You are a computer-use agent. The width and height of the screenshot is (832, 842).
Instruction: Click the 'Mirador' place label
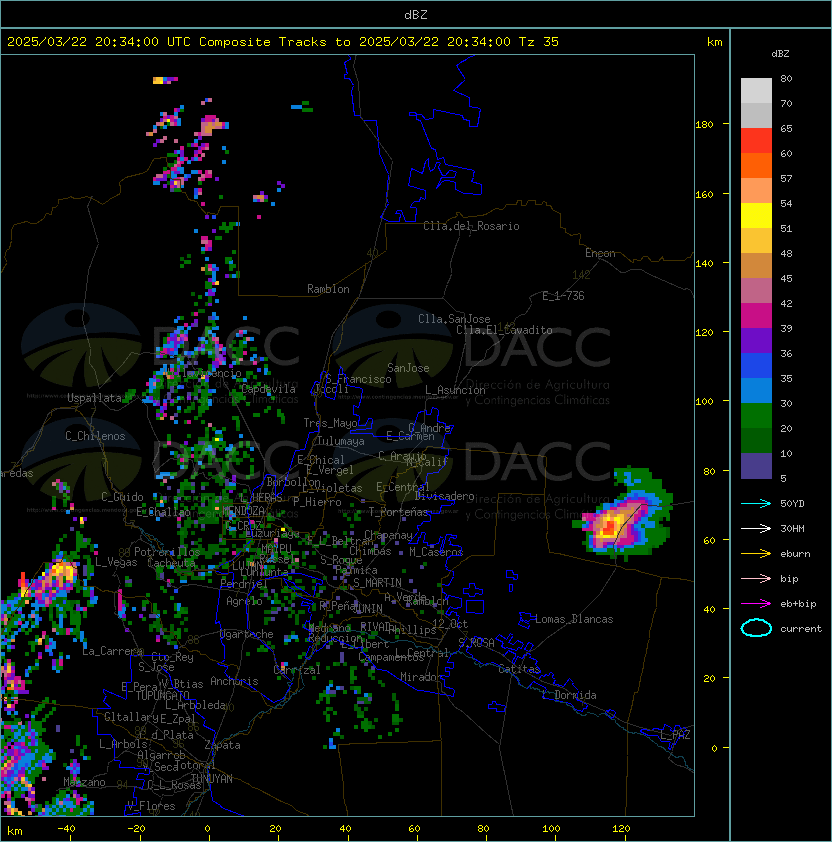pyautogui.click(x=422, y=677)
